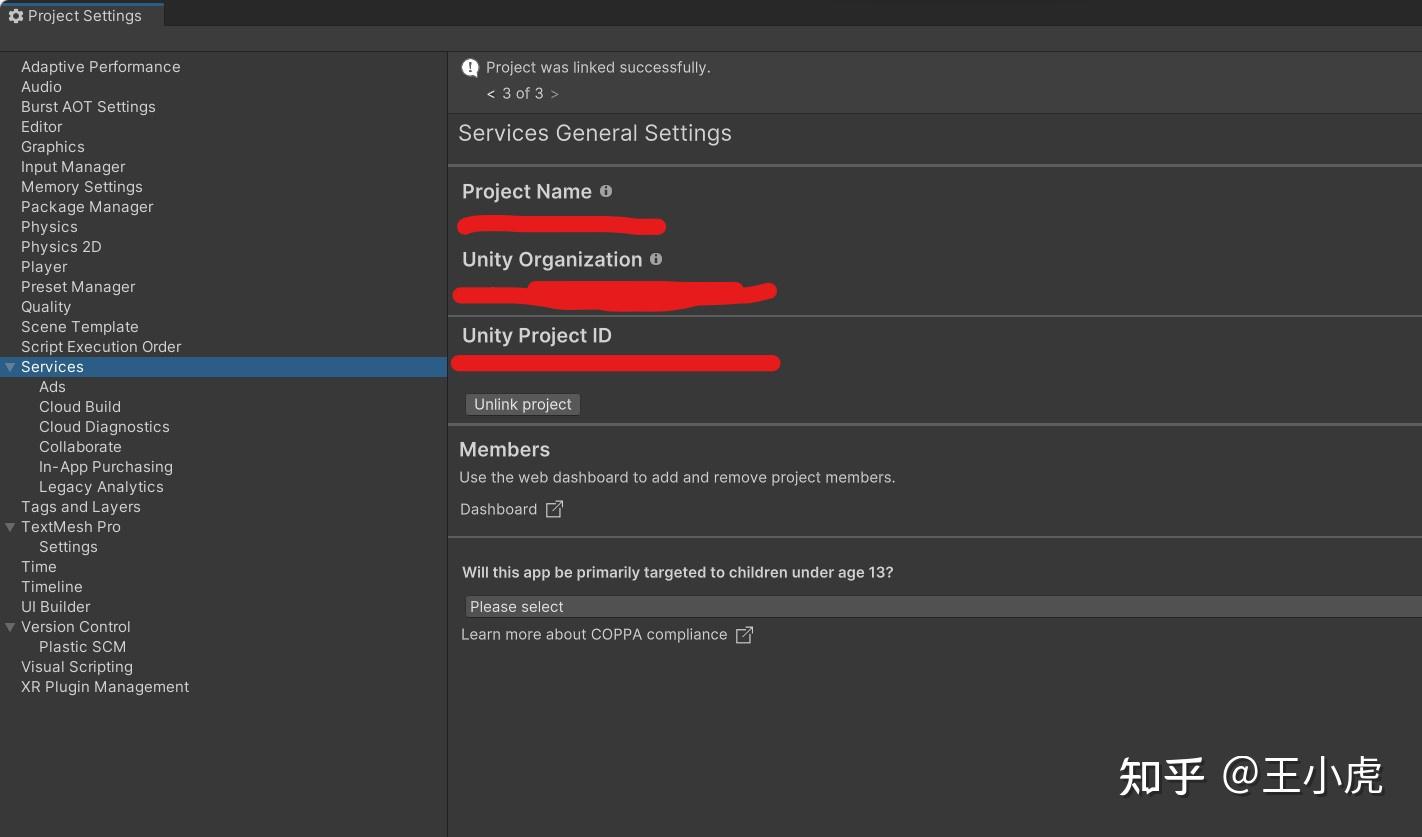The height and width of the screenshot is (837, 1422).
Task: Select Cloud Build under Services
Action: pos(80,407)
